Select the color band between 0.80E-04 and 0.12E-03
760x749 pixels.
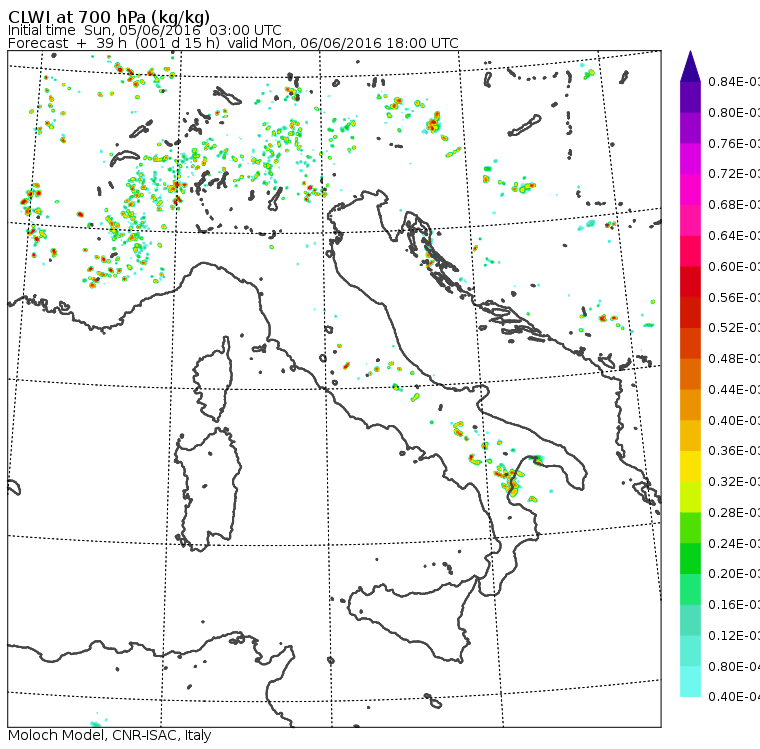pos(690,651)
